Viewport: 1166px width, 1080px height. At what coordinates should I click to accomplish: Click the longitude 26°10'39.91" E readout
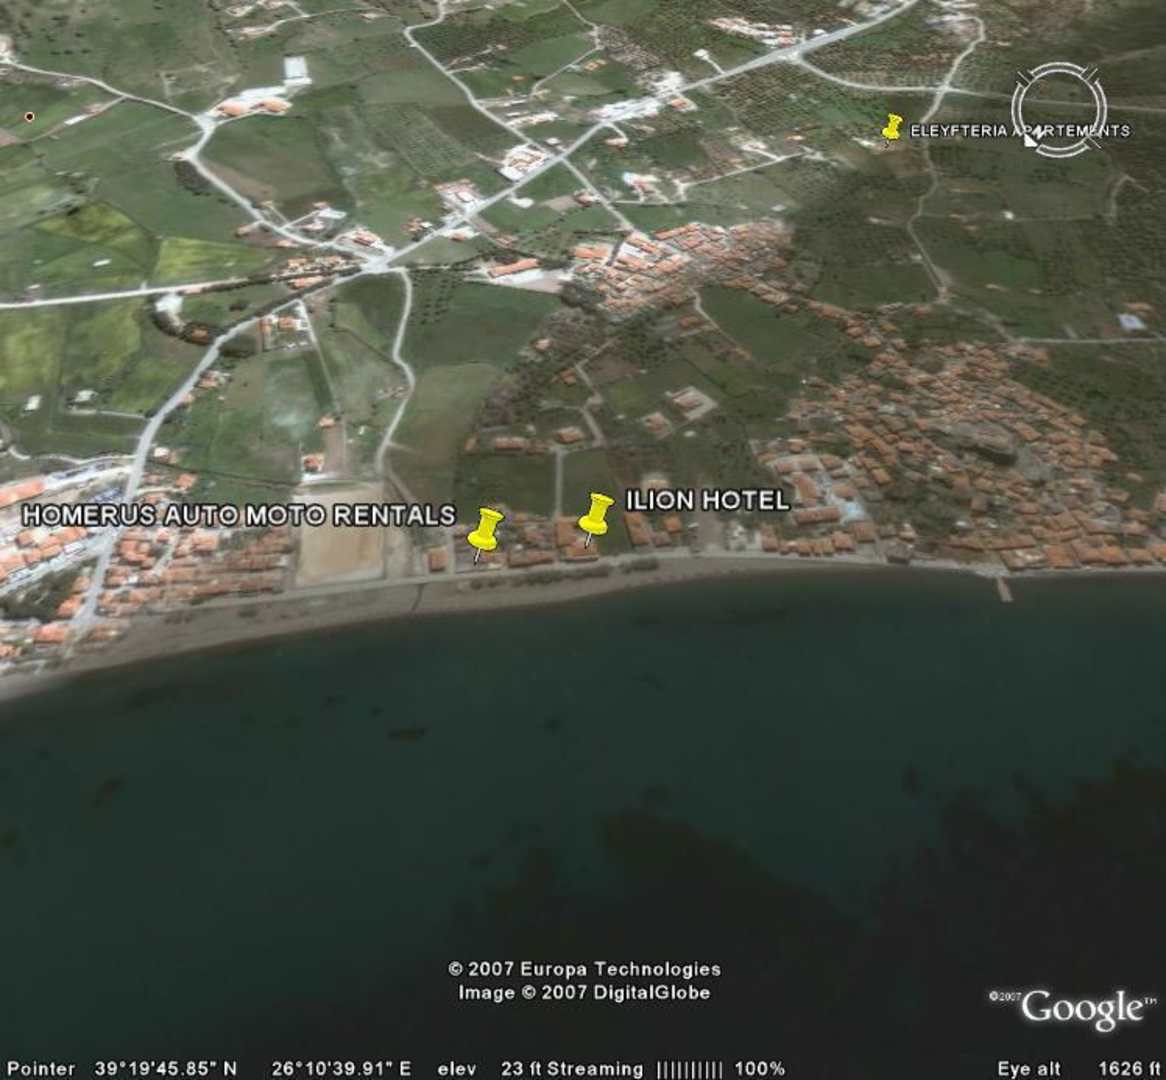(x=340, y=1069)
